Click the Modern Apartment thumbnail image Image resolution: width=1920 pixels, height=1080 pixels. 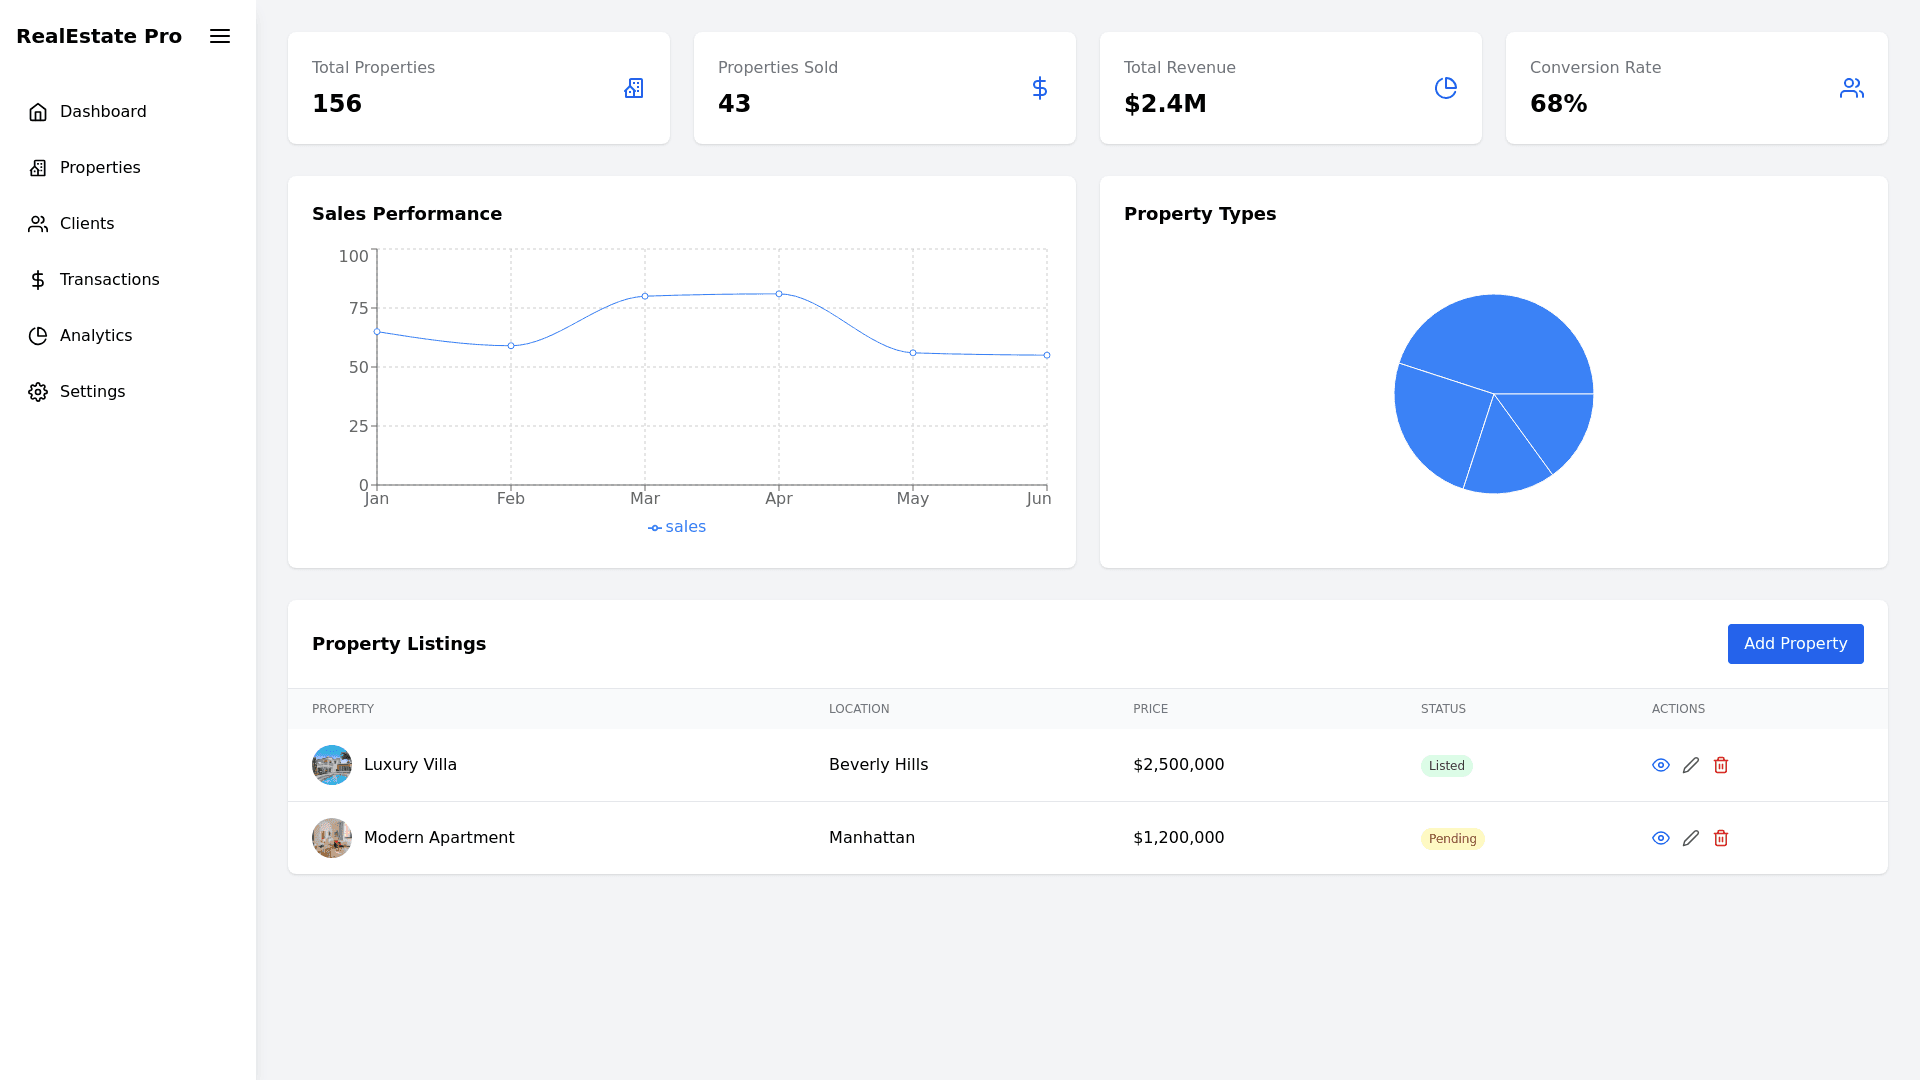pos(332,838)
